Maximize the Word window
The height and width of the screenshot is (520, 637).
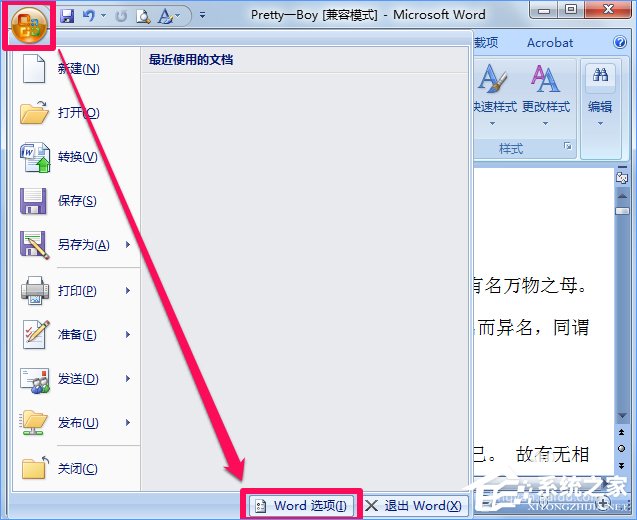click(571, 10)
